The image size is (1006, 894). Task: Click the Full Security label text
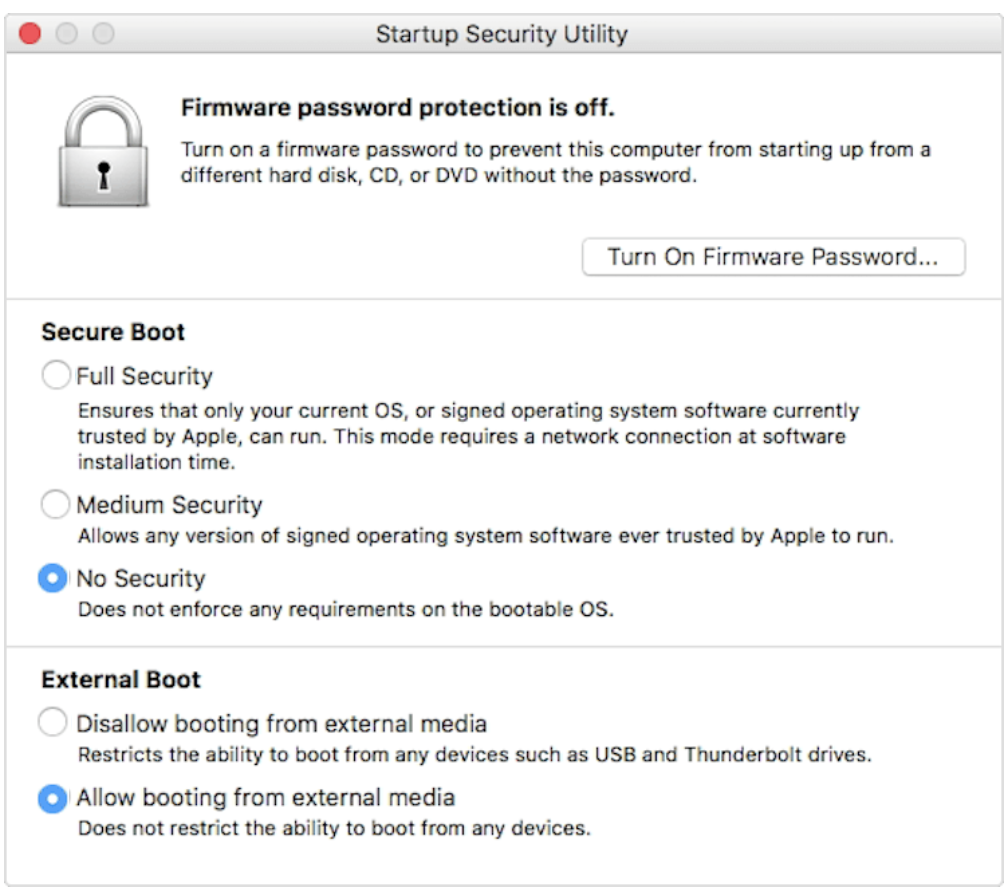pyautogui.click(x=145, y=377)
